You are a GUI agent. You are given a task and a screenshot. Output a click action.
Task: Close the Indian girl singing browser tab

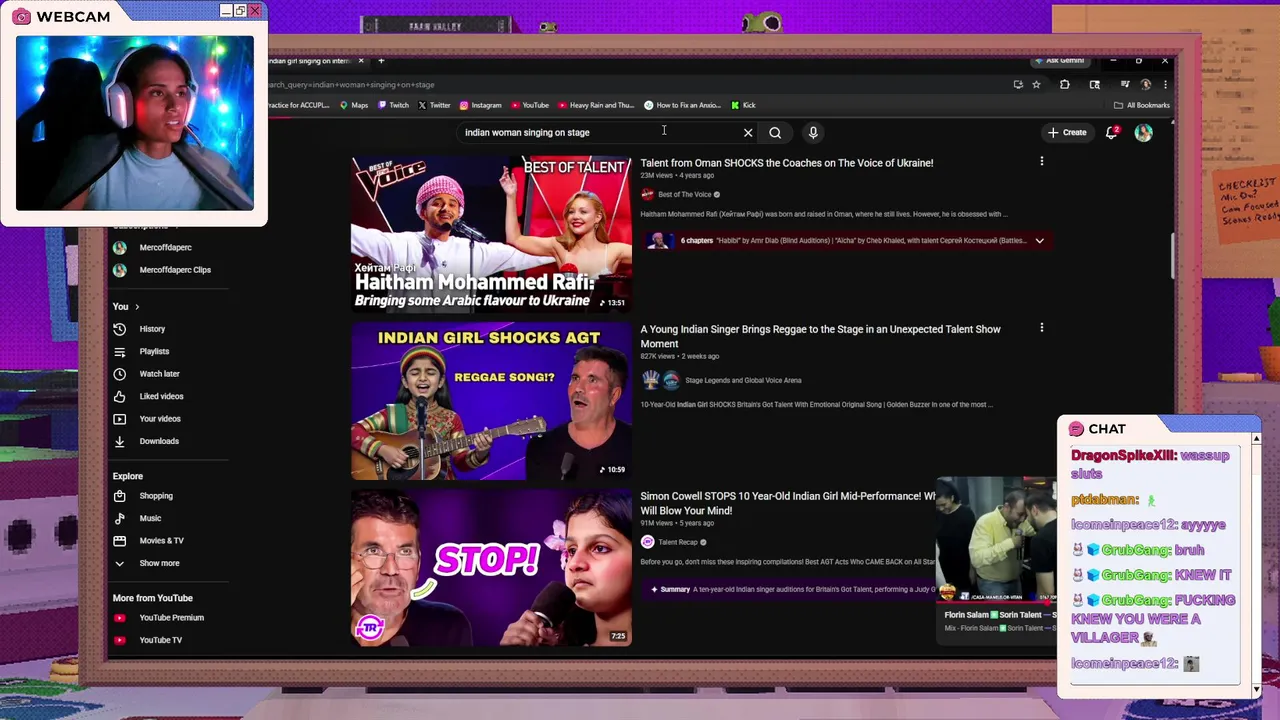(x=361, y=61)
